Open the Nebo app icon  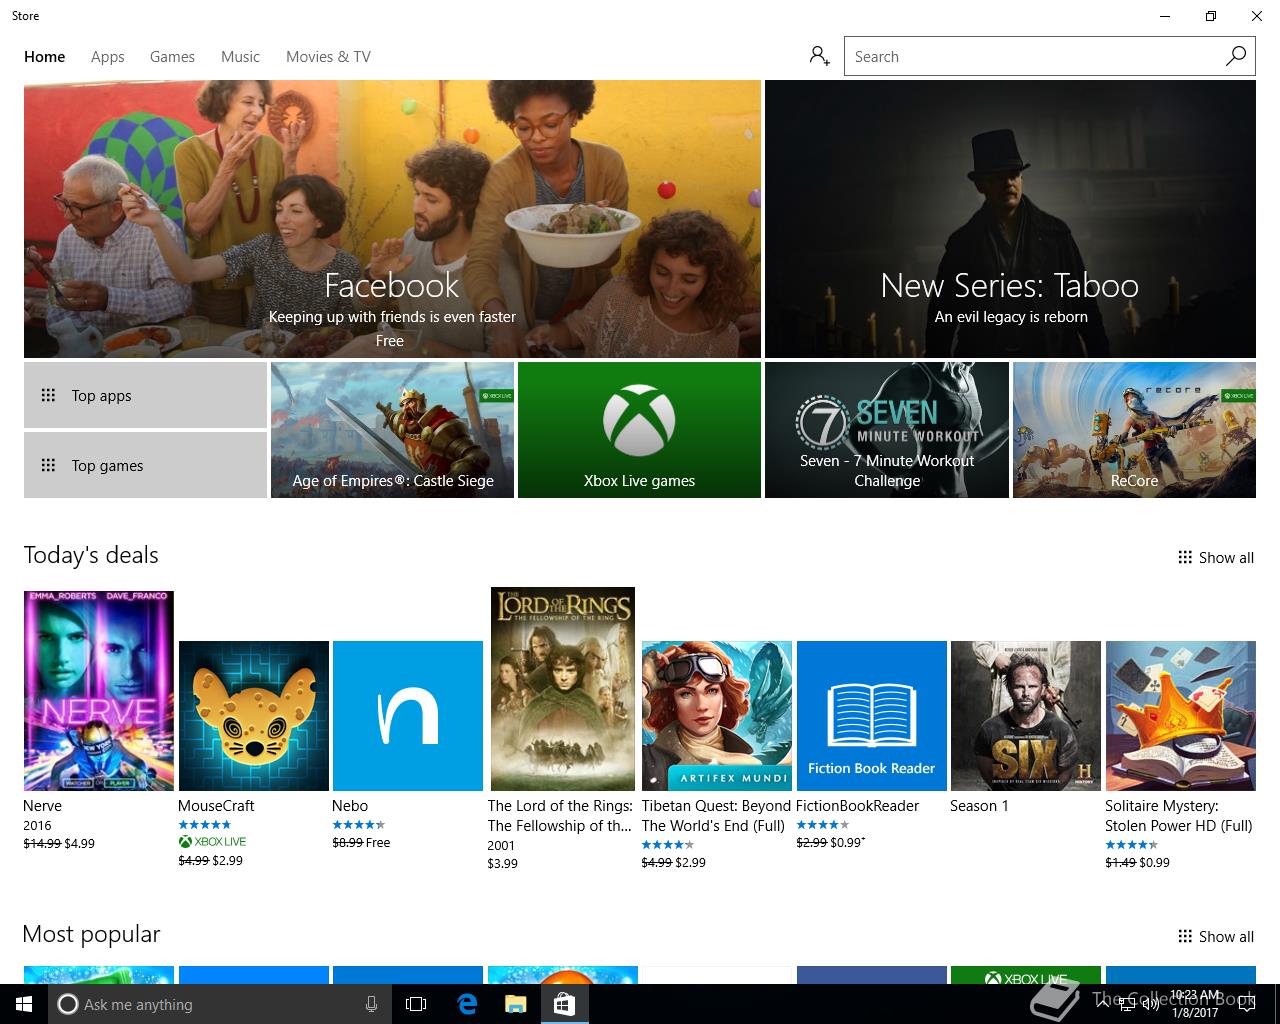click(x=408, y=716)
